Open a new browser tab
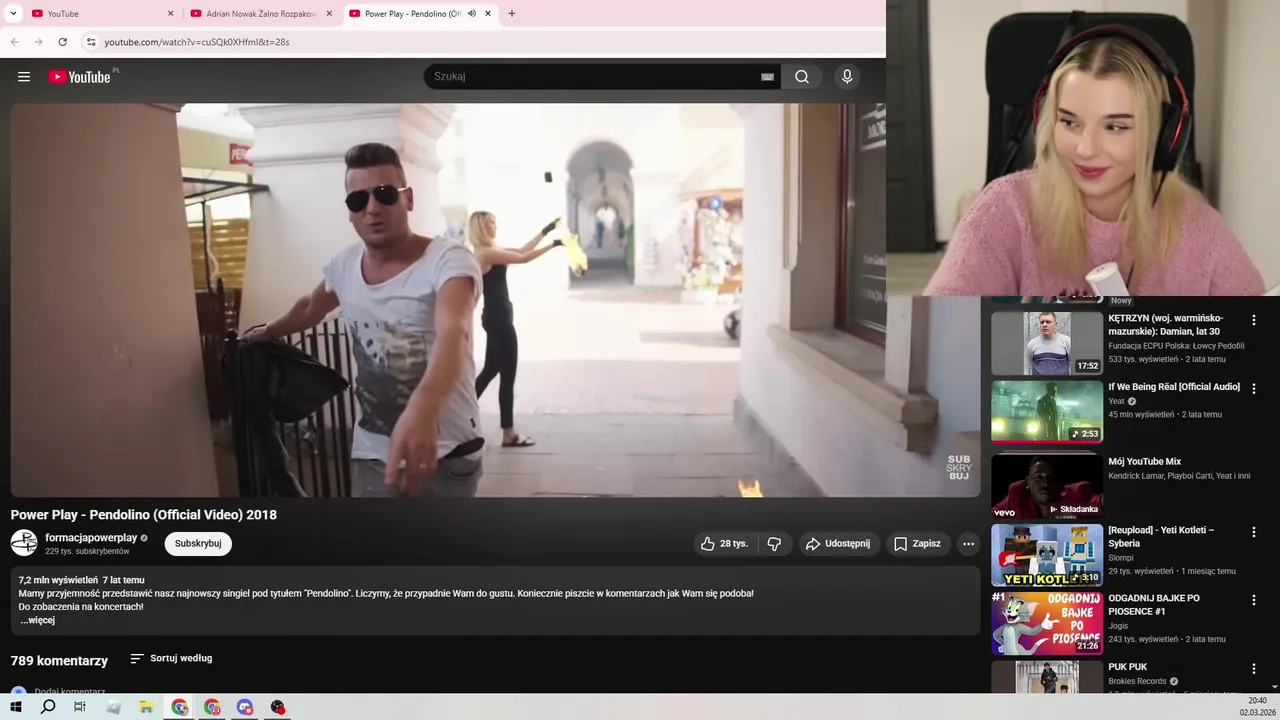The height and width of the screenshot is (720, 1280). coord(512,14)
